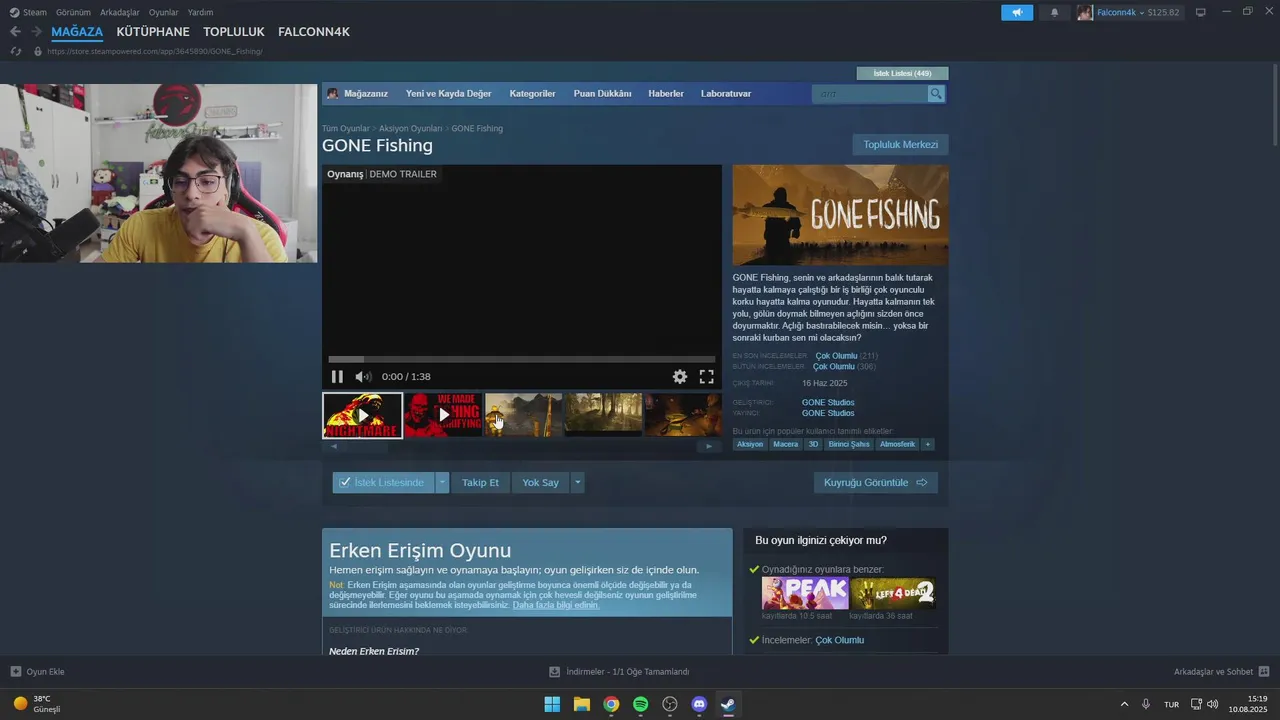Open Arkadaşlar ve Sohbet panel

click(x=1221, y=672)
